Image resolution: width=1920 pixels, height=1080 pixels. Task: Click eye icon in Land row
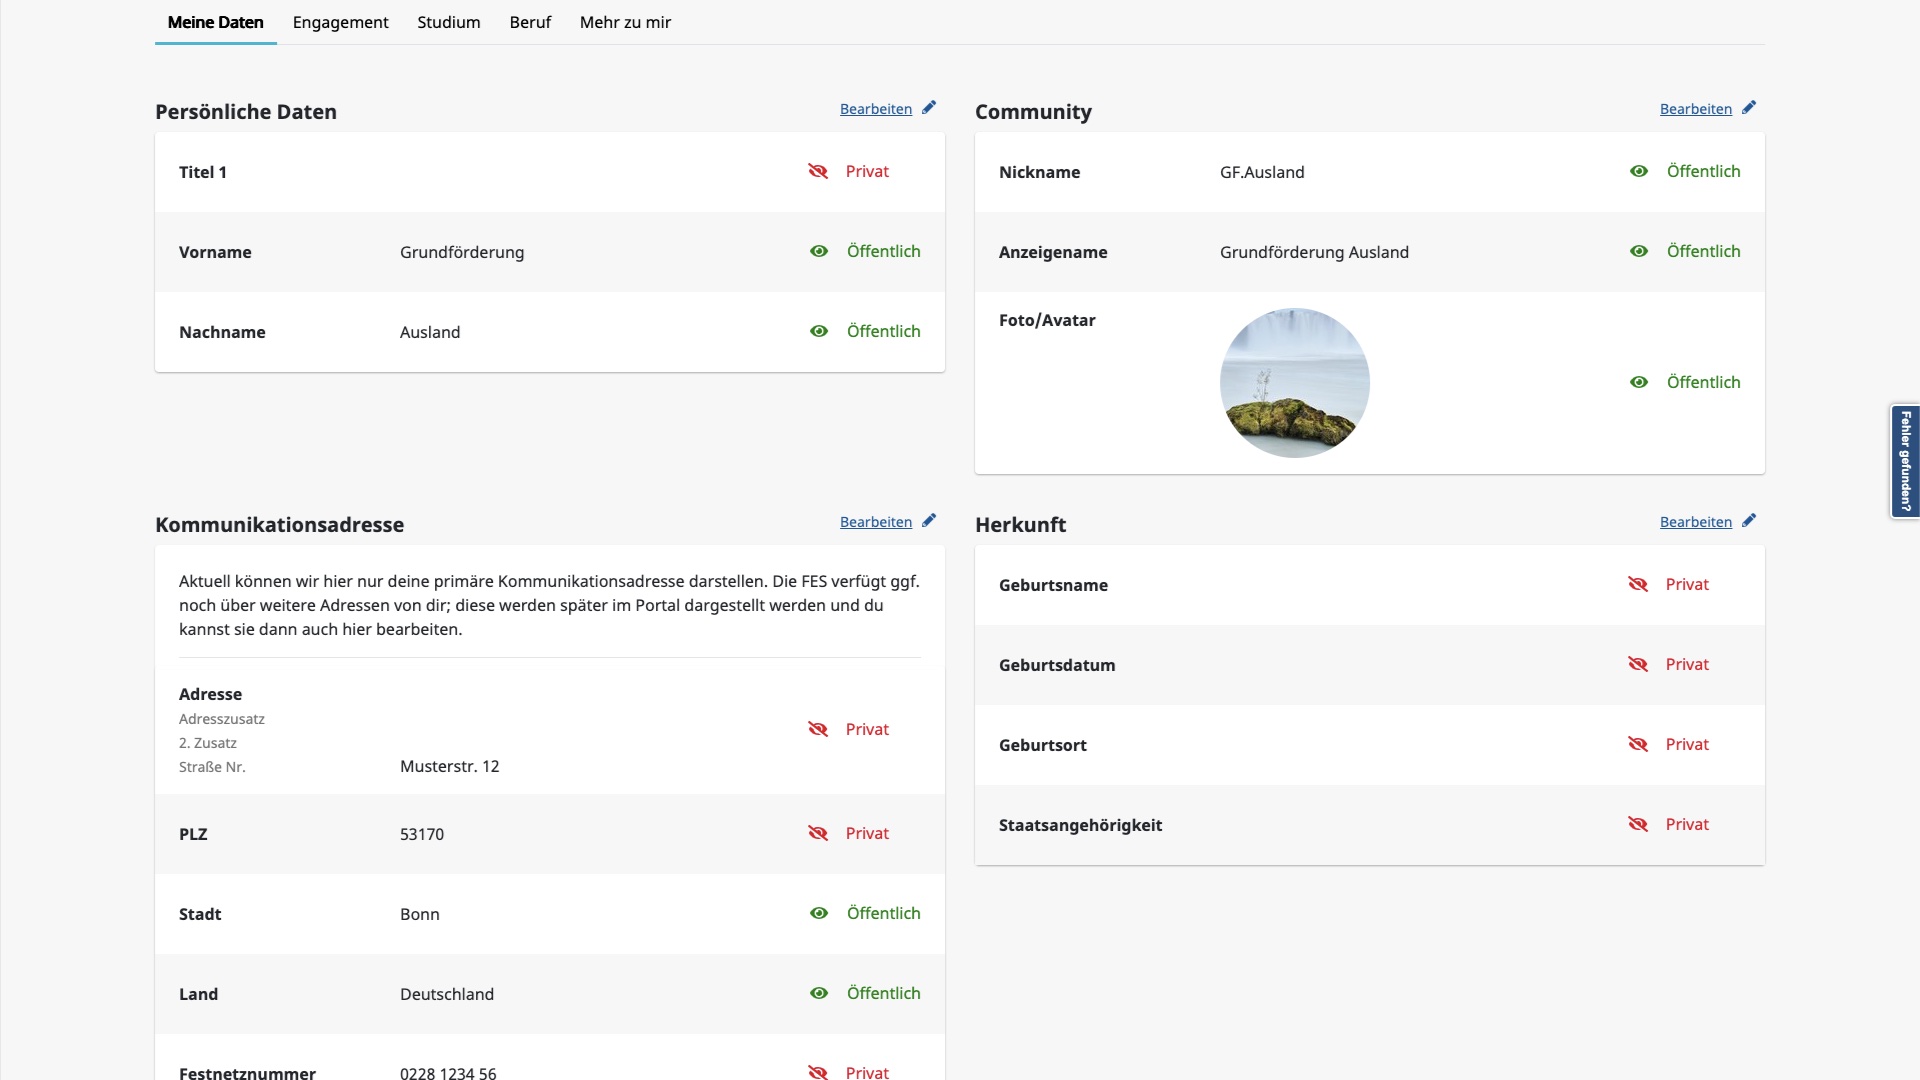[x=819, y=993]
